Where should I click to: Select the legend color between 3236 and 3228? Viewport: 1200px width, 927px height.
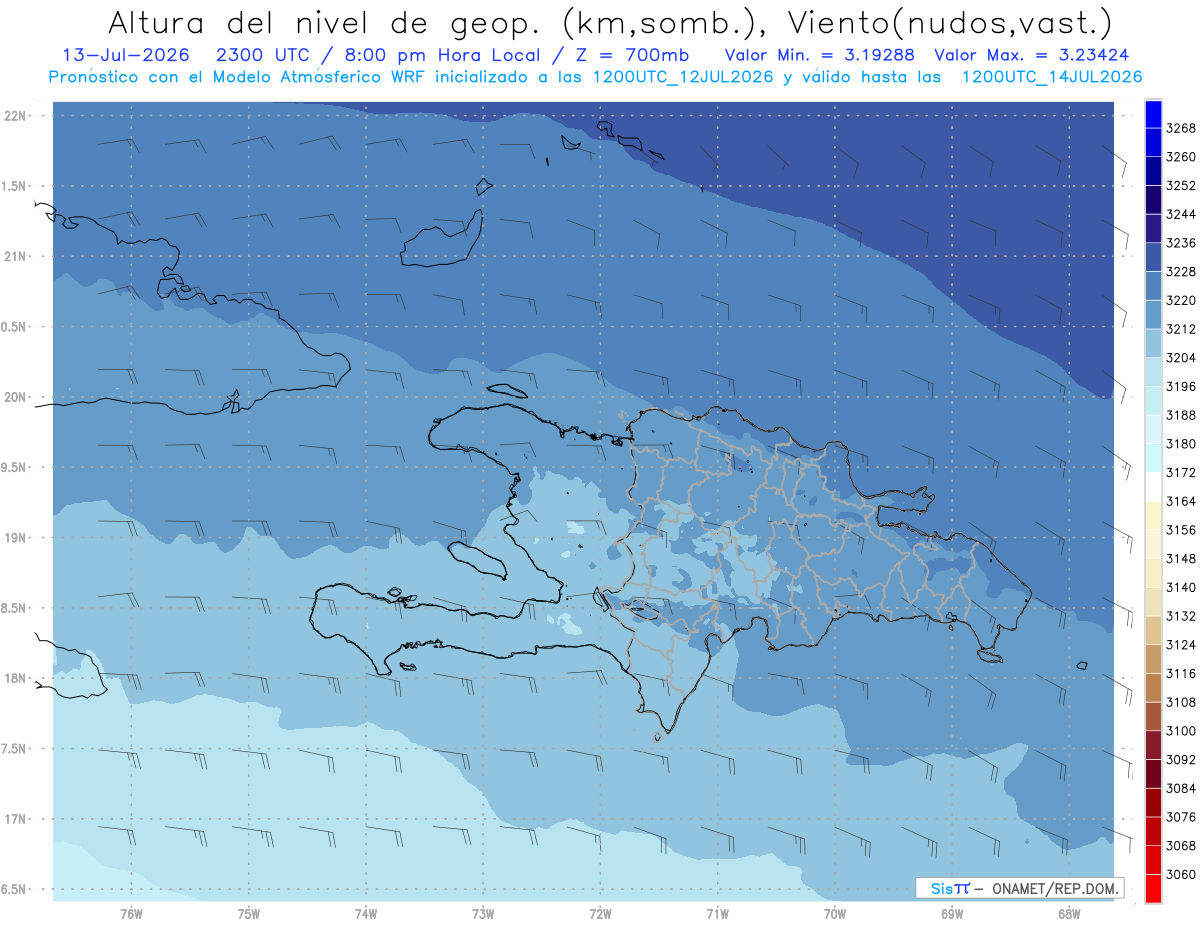point(1153,257)
